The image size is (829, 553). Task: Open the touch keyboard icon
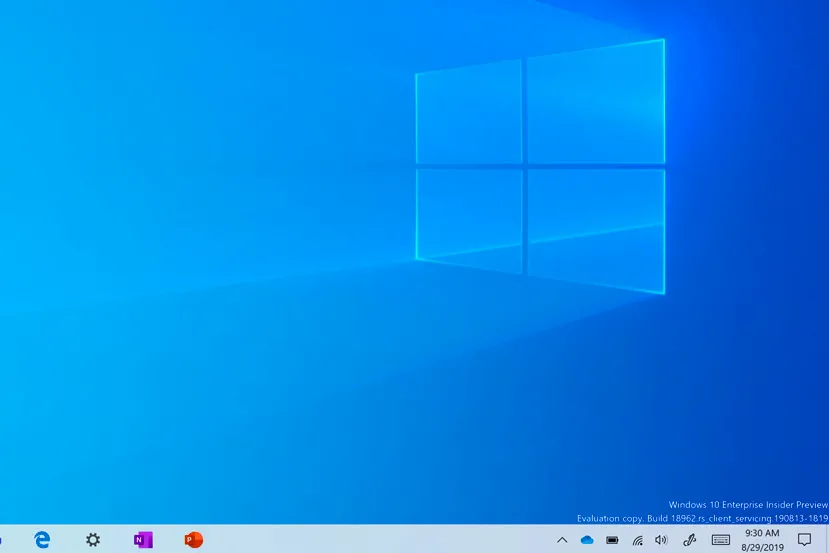coord(721,540)
